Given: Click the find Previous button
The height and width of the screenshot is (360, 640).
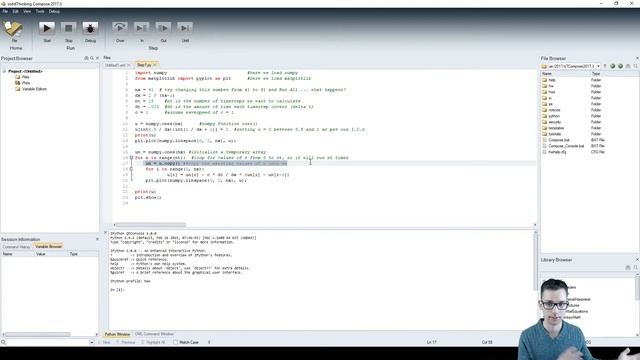Looking at the screenshot, I should [127, 342].
